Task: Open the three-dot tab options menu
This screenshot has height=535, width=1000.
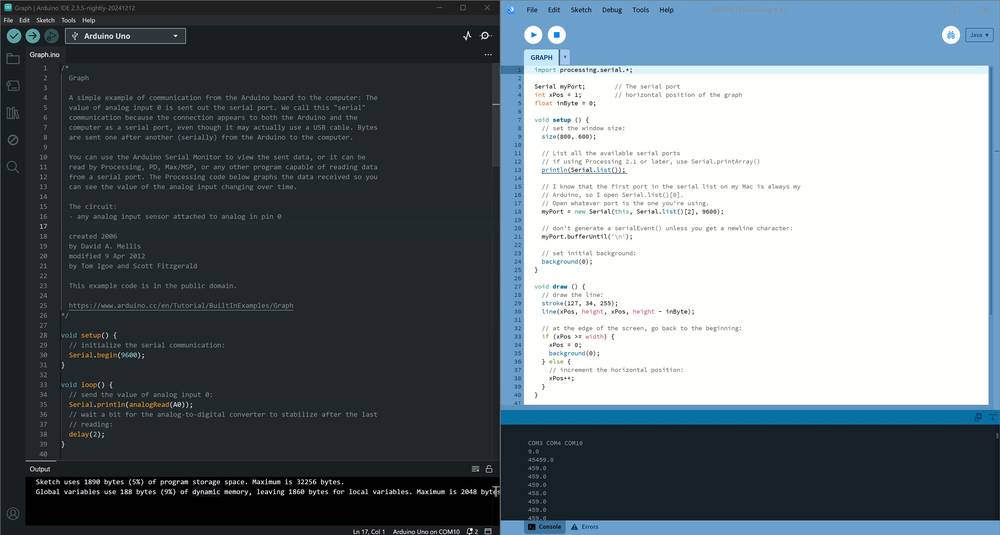Action: pos(488,55)
